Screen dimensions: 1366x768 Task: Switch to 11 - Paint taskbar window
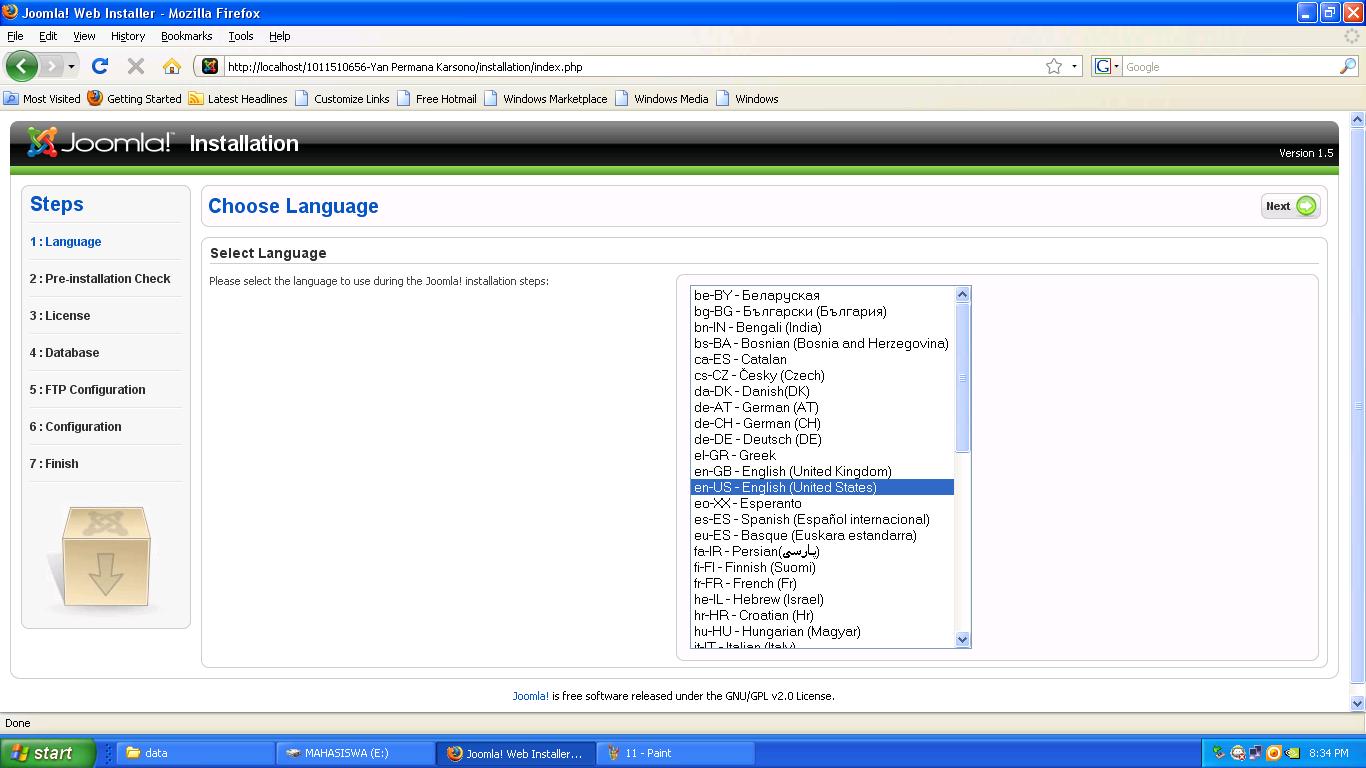click(x=675, y=753)
